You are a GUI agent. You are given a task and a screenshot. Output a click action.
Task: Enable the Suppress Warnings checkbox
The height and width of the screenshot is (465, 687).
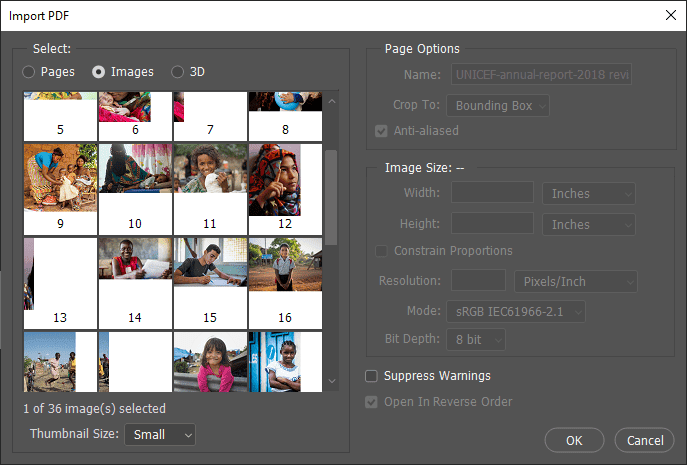pyautogui.click(x=372, y=376)
